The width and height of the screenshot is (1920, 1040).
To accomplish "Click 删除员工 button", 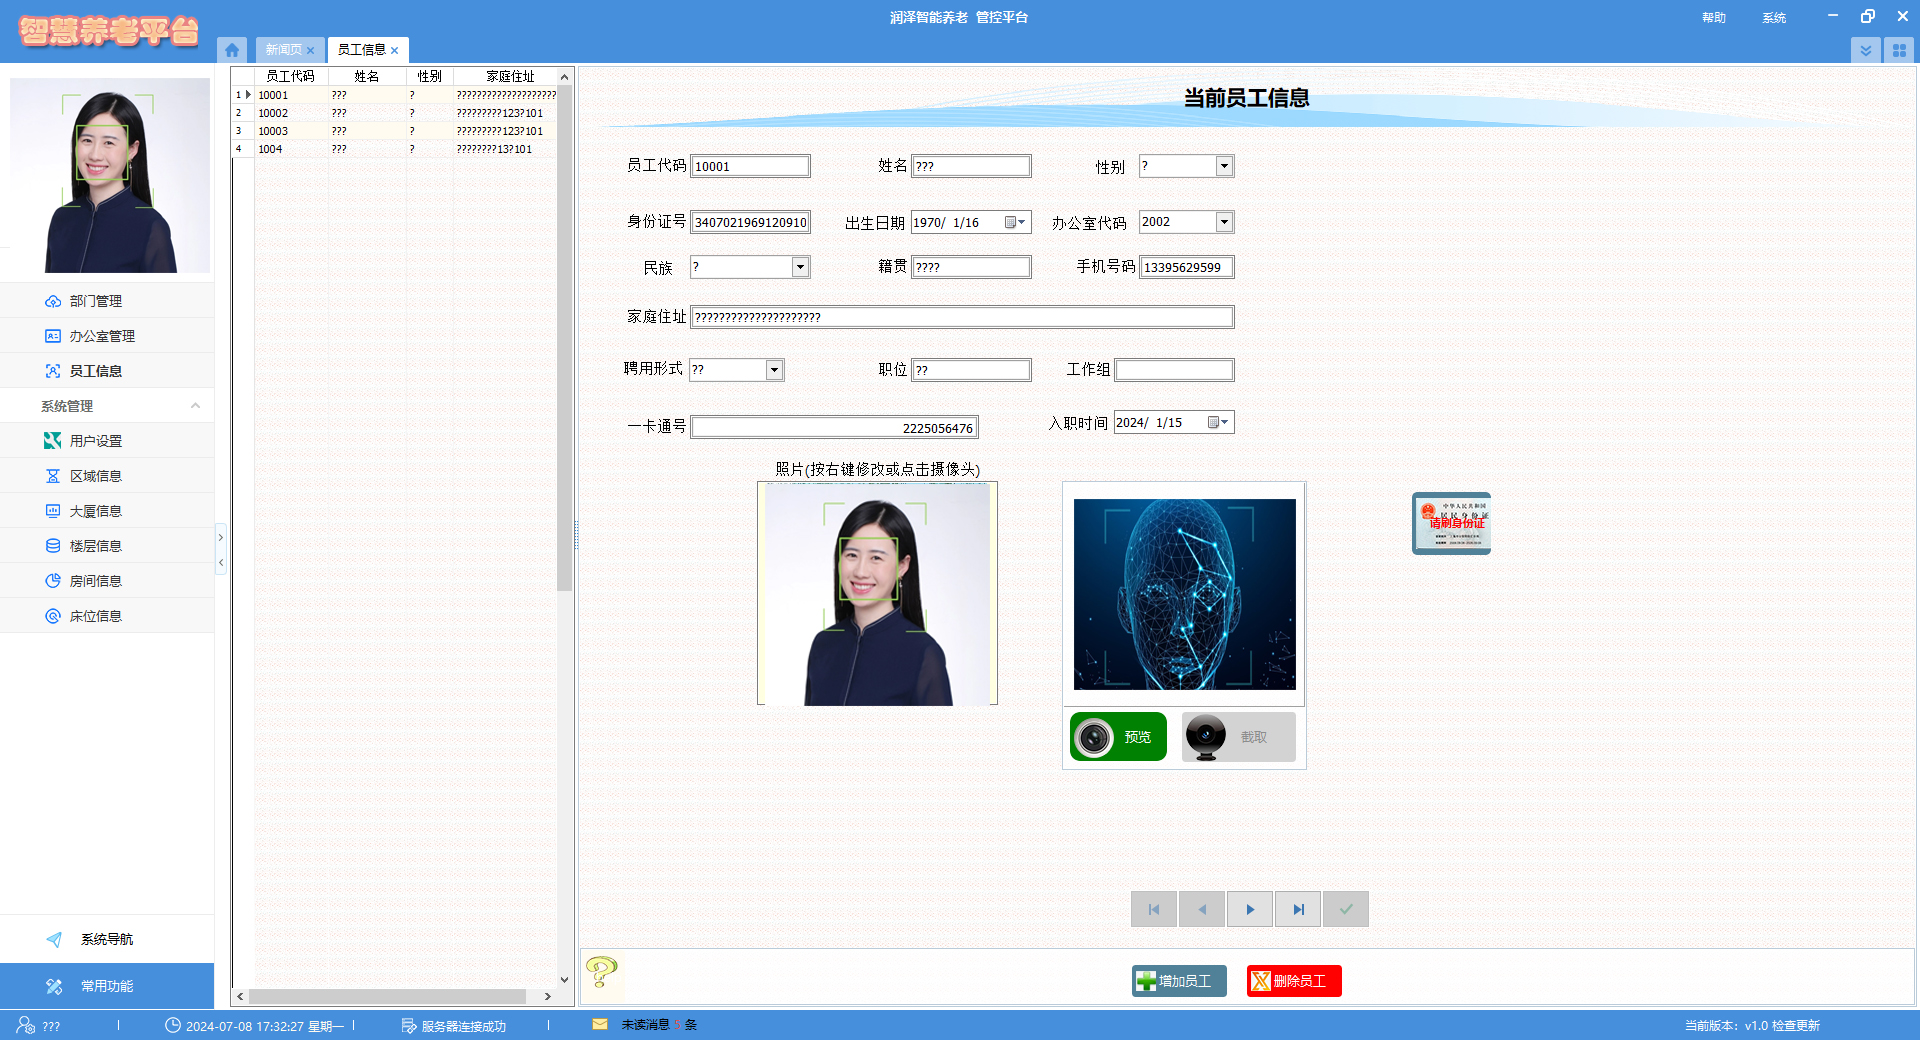I will pos(1294,981).
